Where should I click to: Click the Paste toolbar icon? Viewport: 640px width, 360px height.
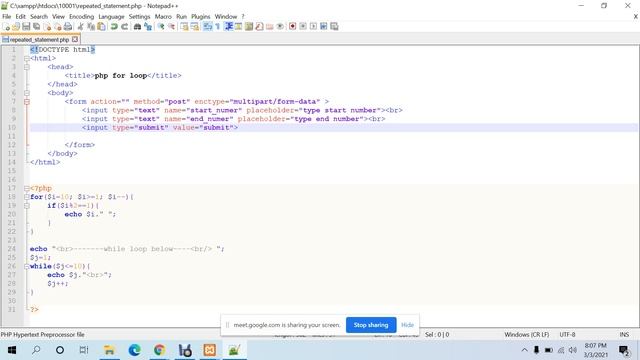coord(101,27)
